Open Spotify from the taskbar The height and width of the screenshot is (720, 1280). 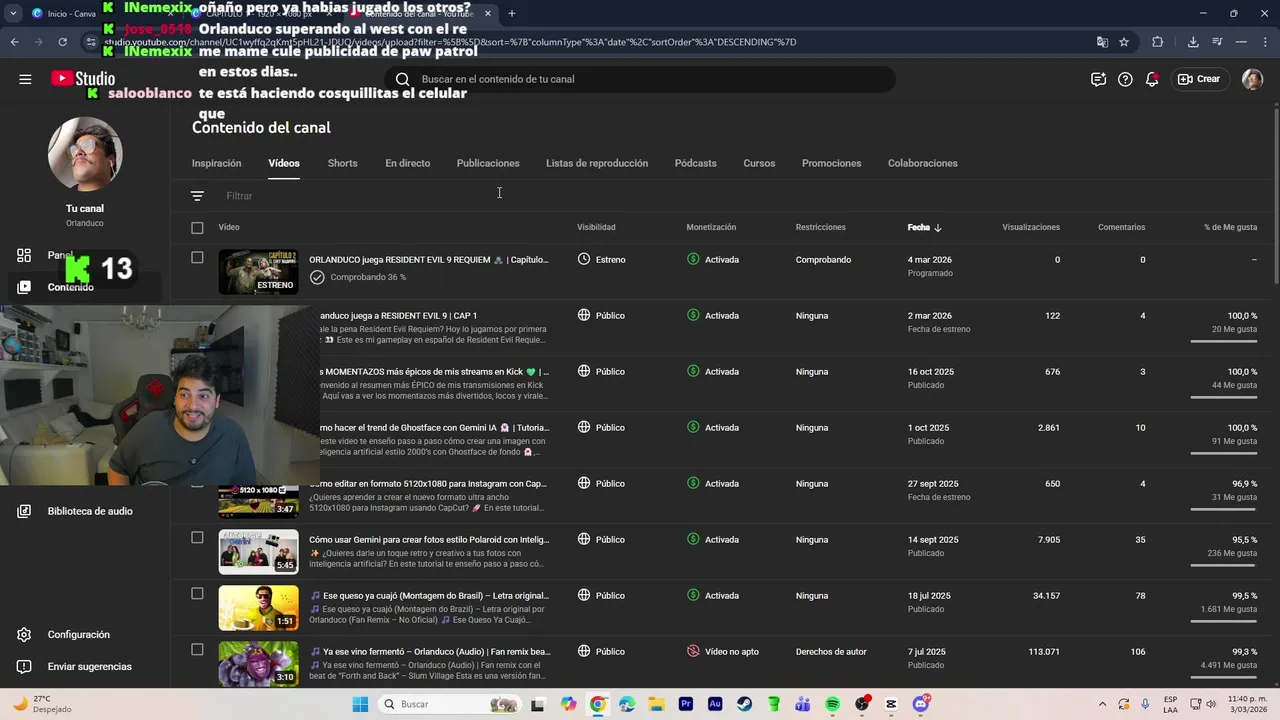point(832,704)
